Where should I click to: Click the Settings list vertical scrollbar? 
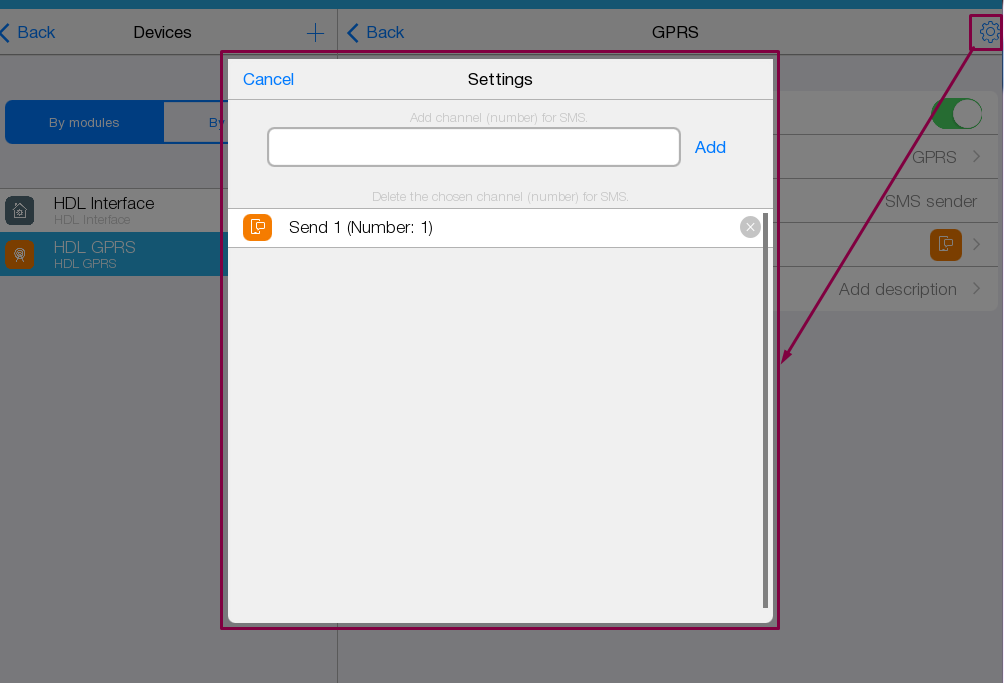pyautogui.click(x=766, y=410)
